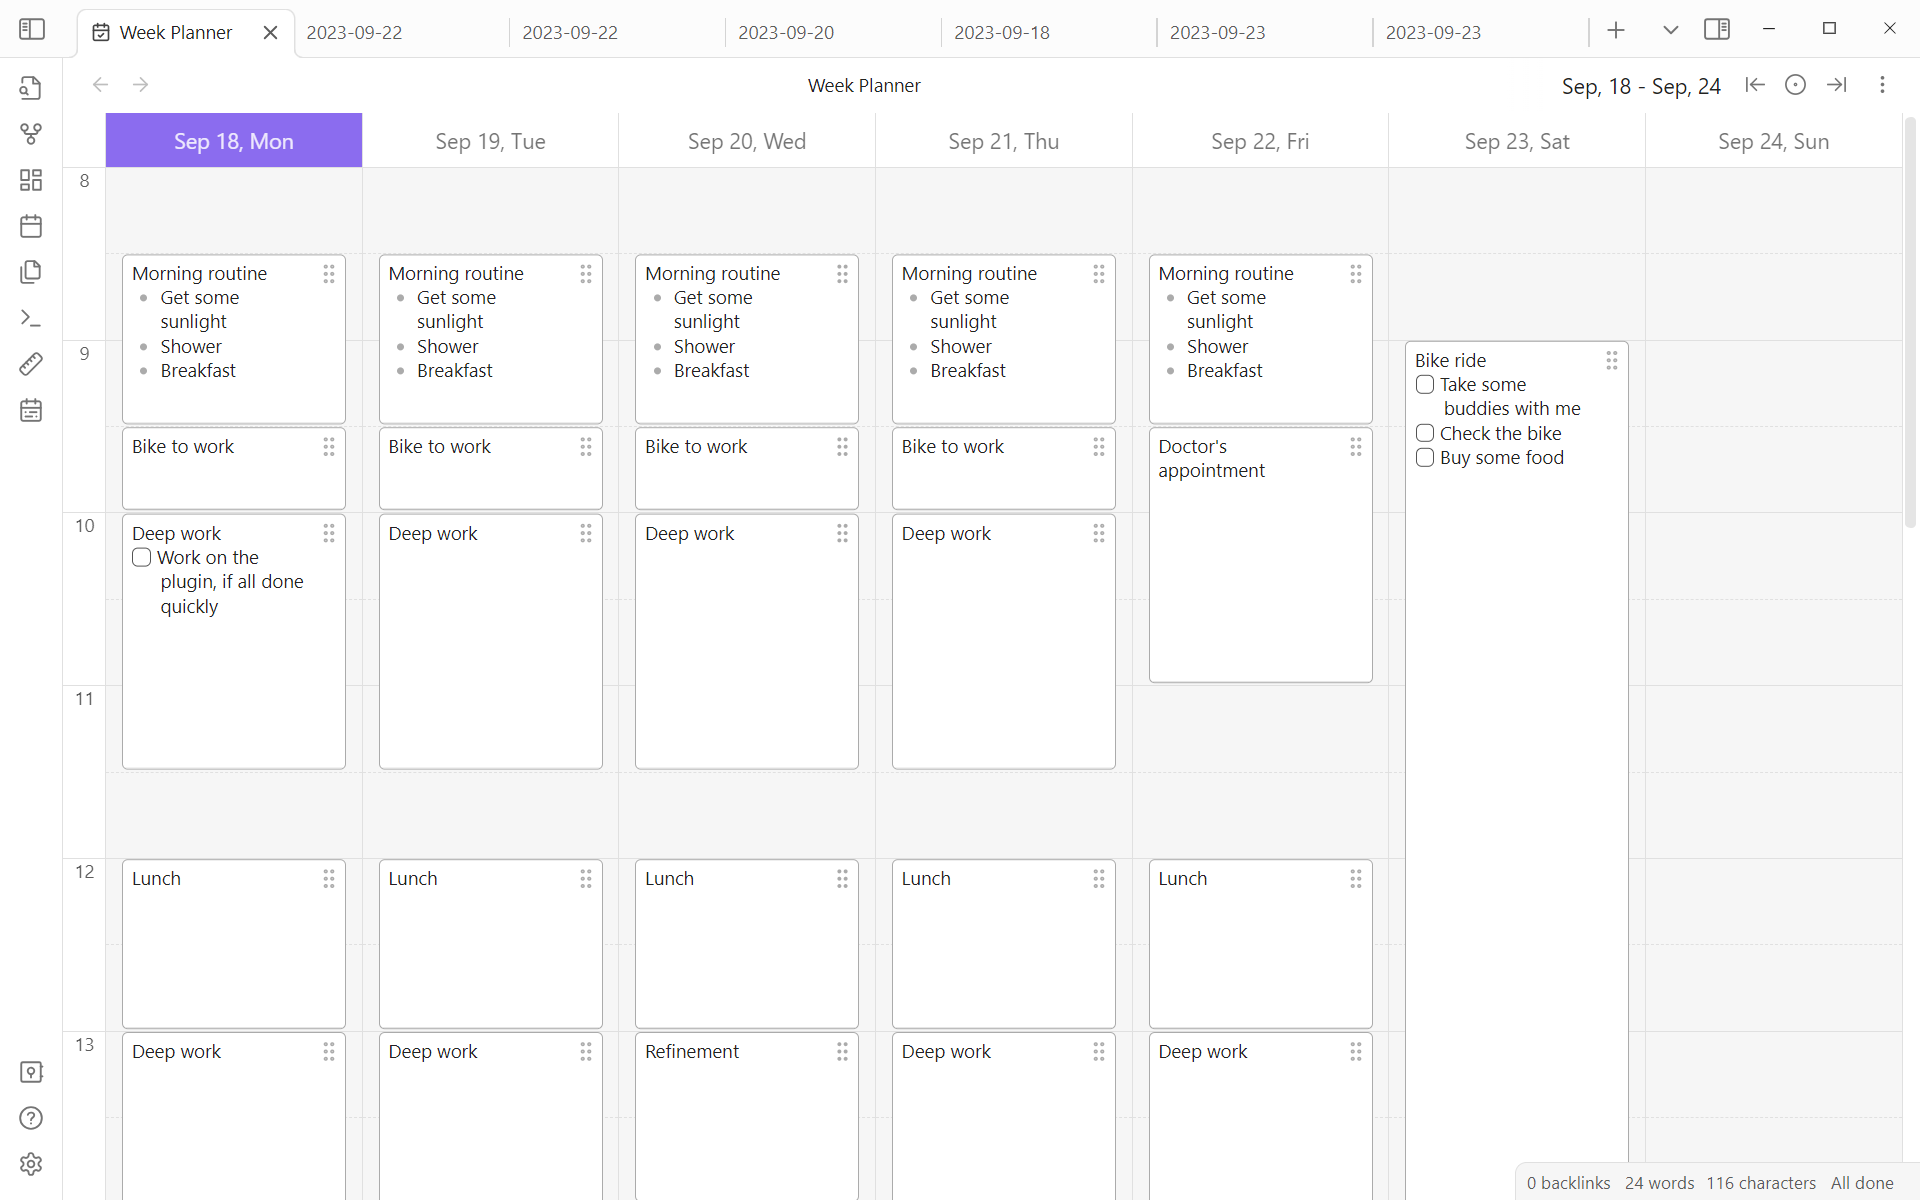Image resolution: width=1920 pixels, height=1200 pixels.
Task: Check the 'Work on the plugin' task
Action: coord(142,558)
